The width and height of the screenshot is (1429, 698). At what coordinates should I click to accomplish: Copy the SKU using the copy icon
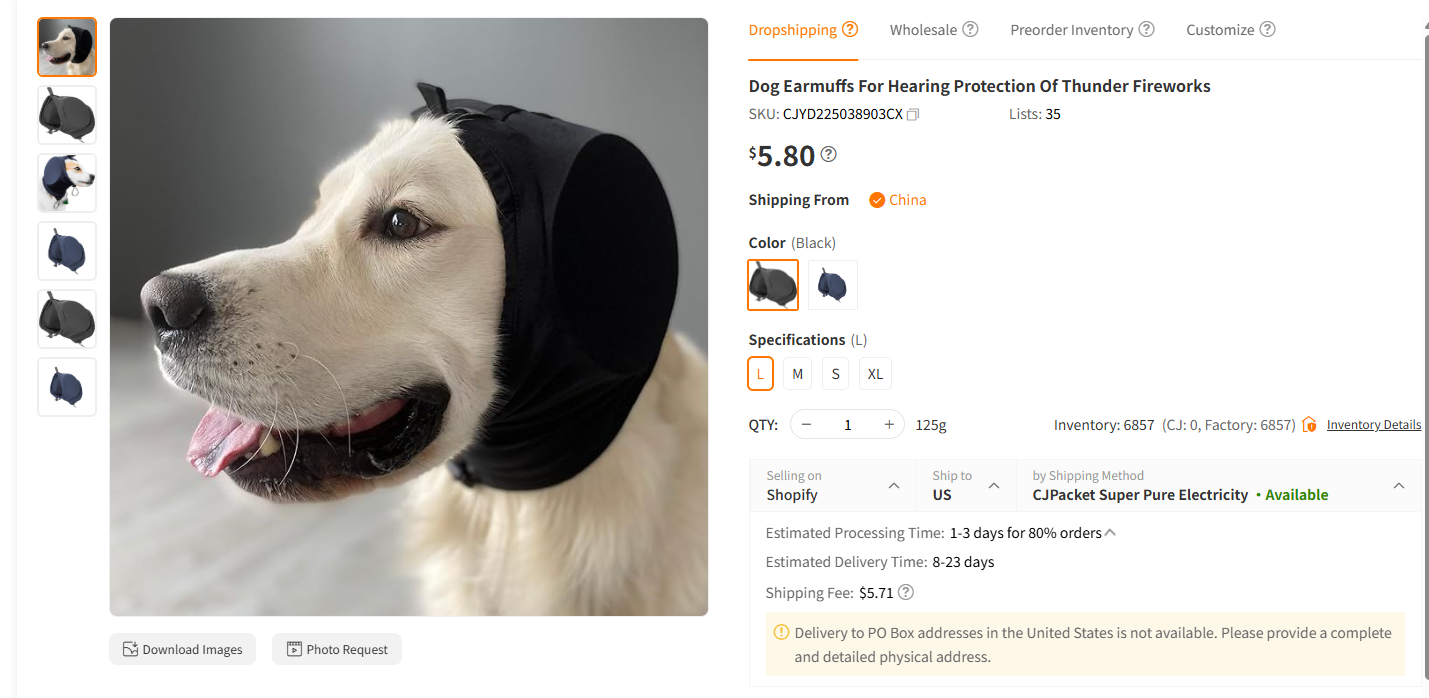(x=912, y=114)
